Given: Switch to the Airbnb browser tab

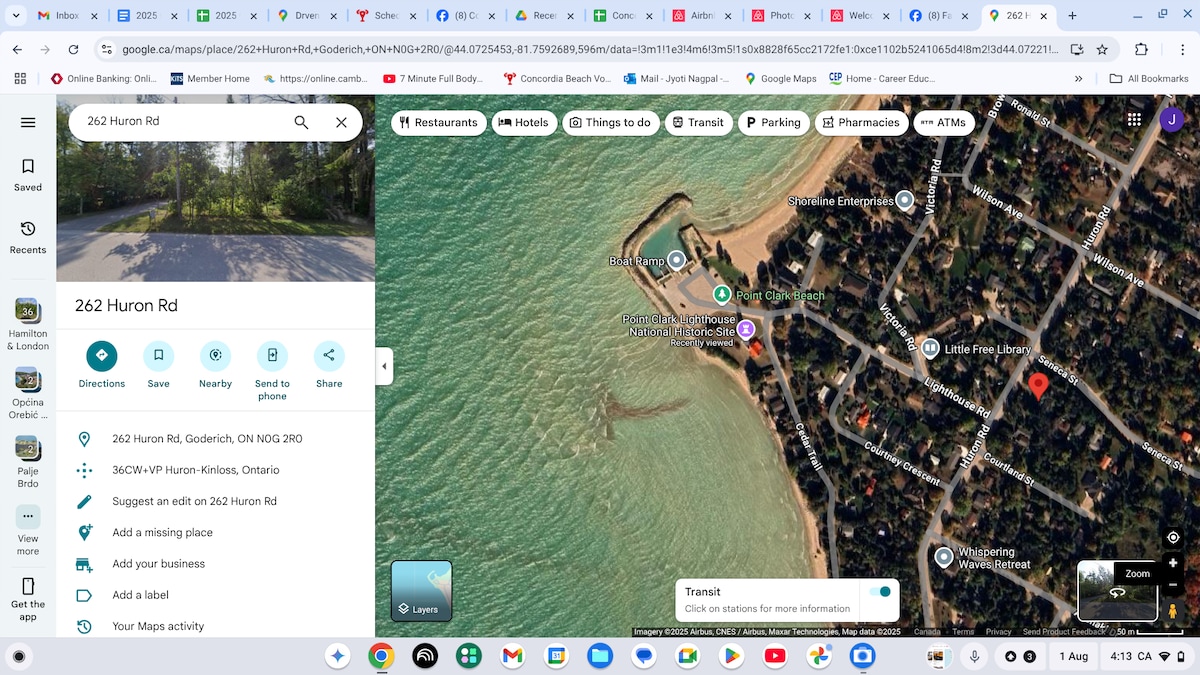Looking at the screenshot, I should tap(704, 16).
